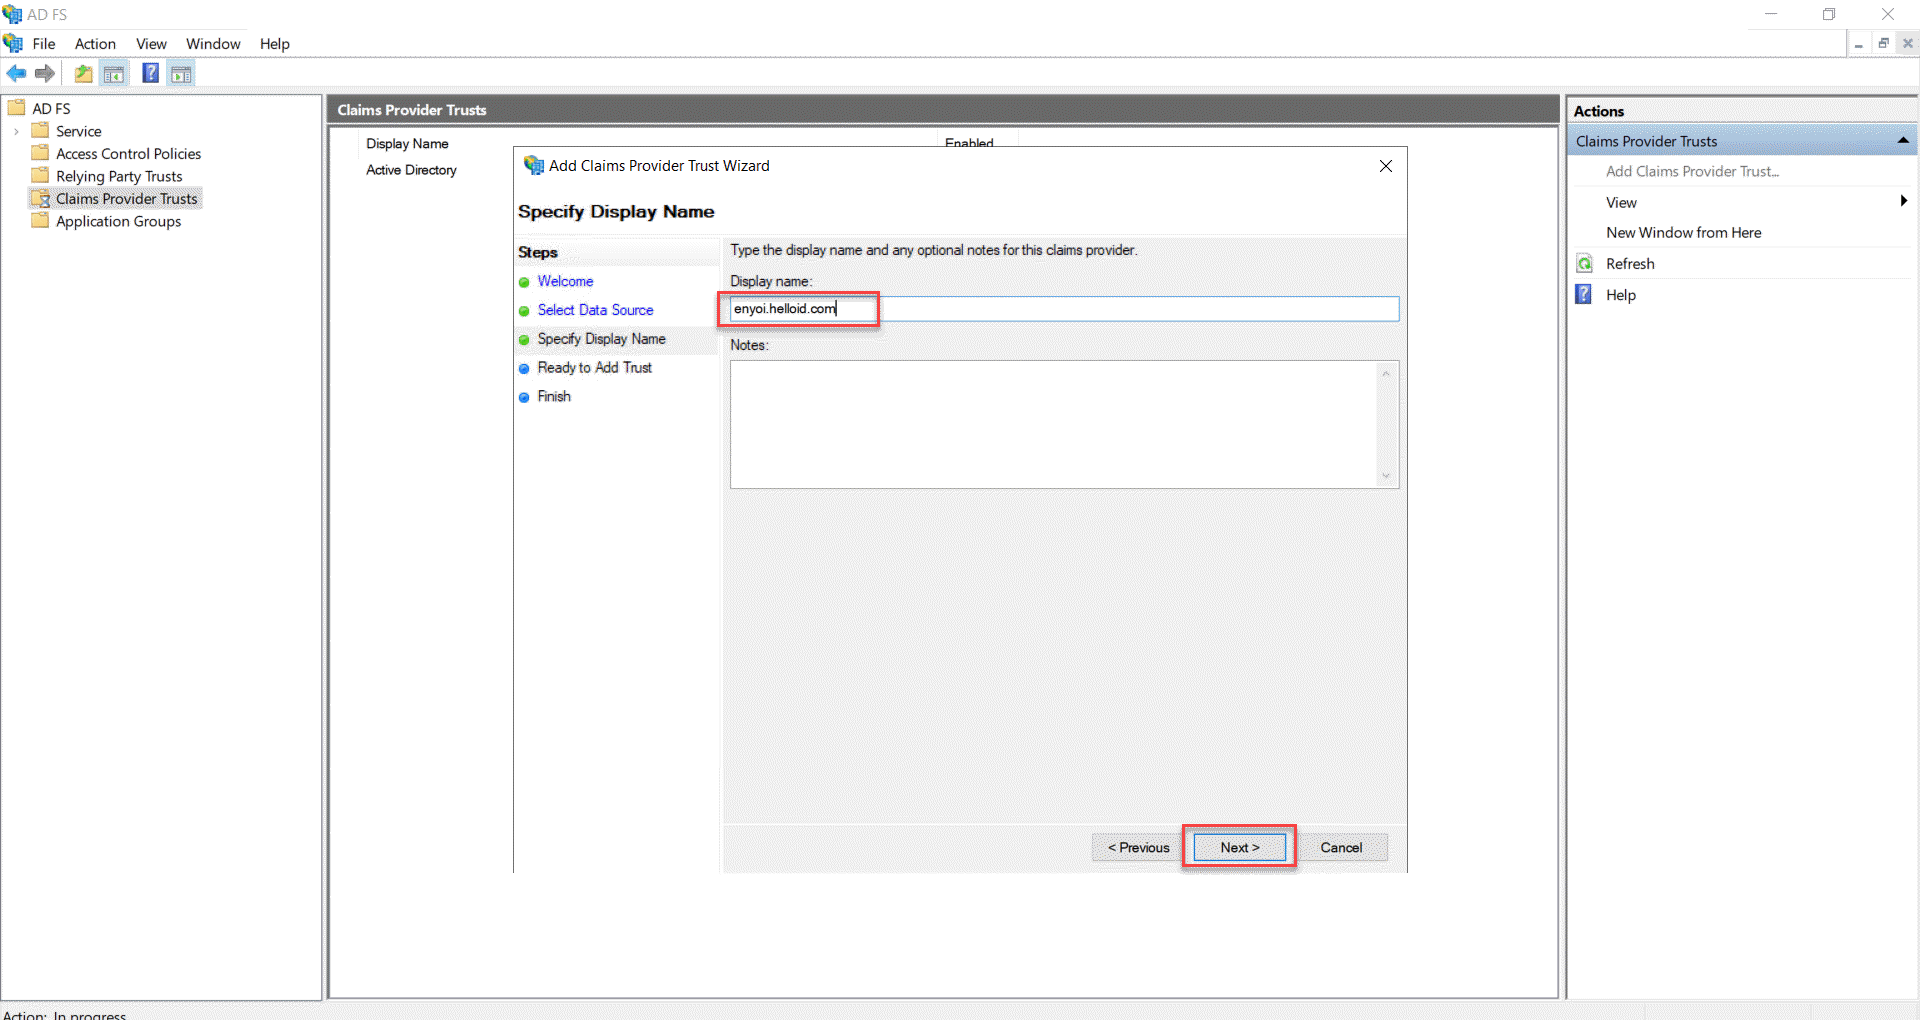Click the Finish step label

pyautogui.click(x=554, y=396)
